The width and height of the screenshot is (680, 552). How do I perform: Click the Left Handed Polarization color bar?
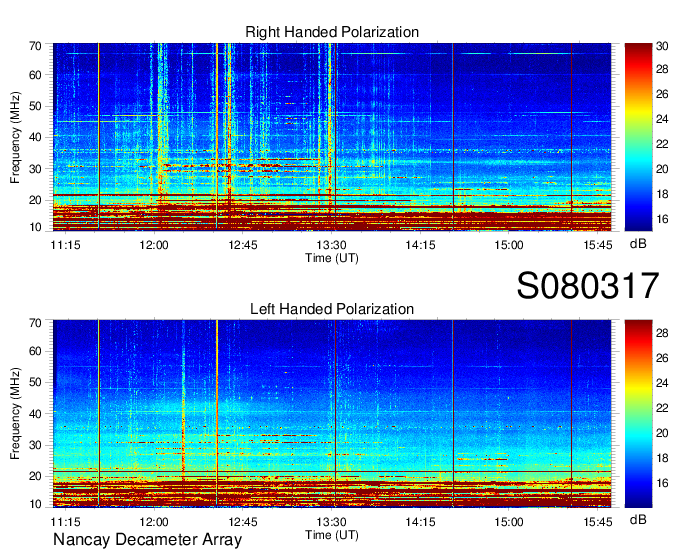[x=638, y=414]
